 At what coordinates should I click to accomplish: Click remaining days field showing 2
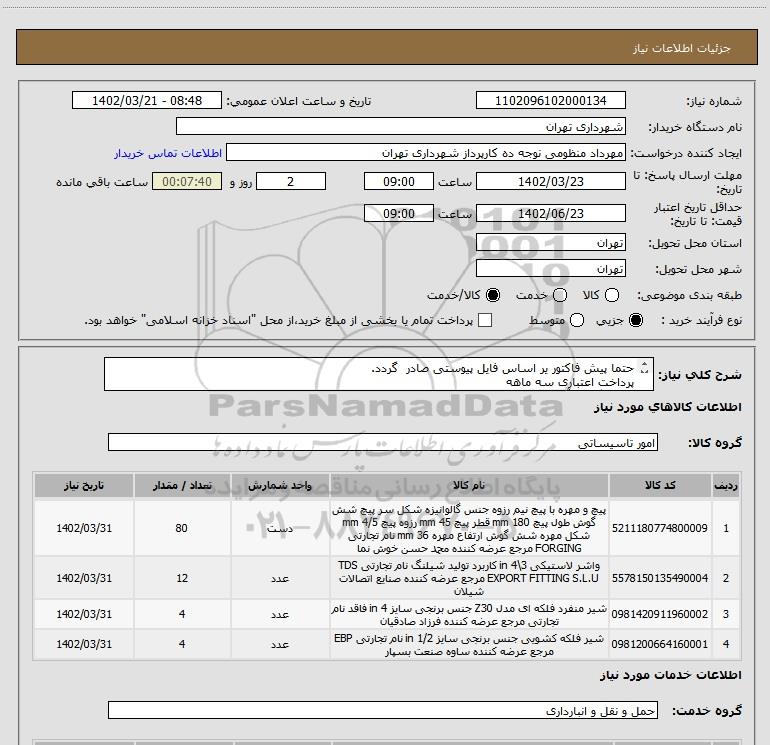pyautogui.click(x=291, y=181)
